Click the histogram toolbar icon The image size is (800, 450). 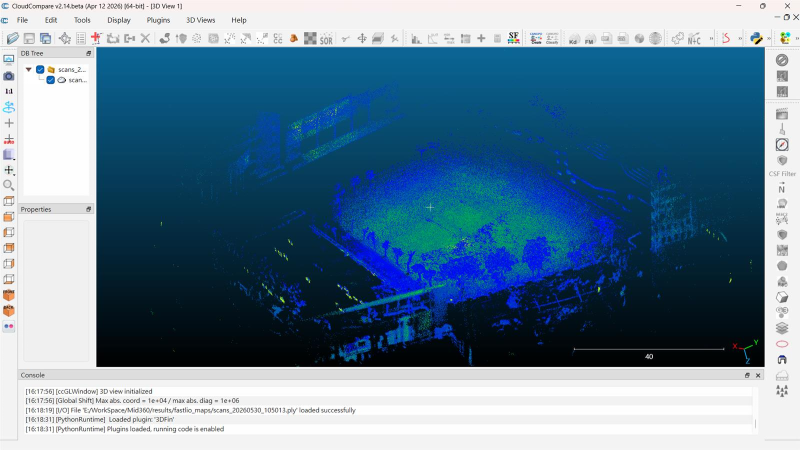pos(416,38)
